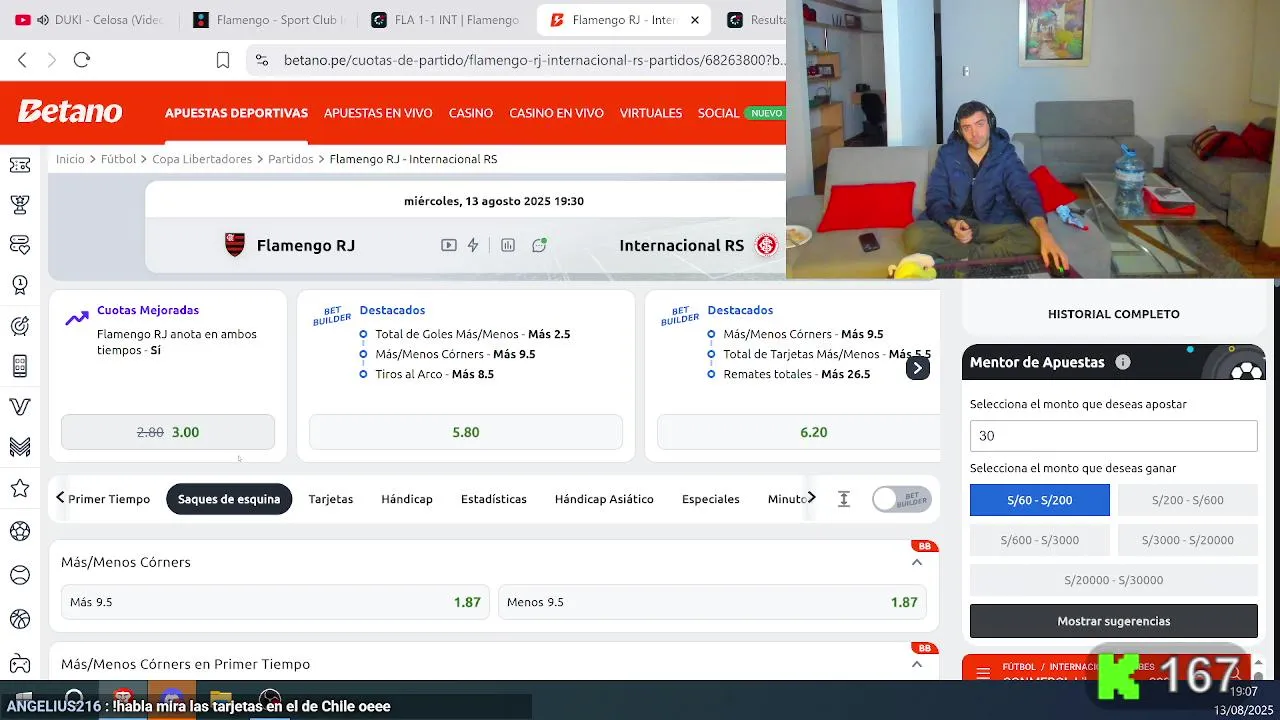1280x720 pixels.
Task: Select the football sport sidebar icon
Action: tap(20, 531)
